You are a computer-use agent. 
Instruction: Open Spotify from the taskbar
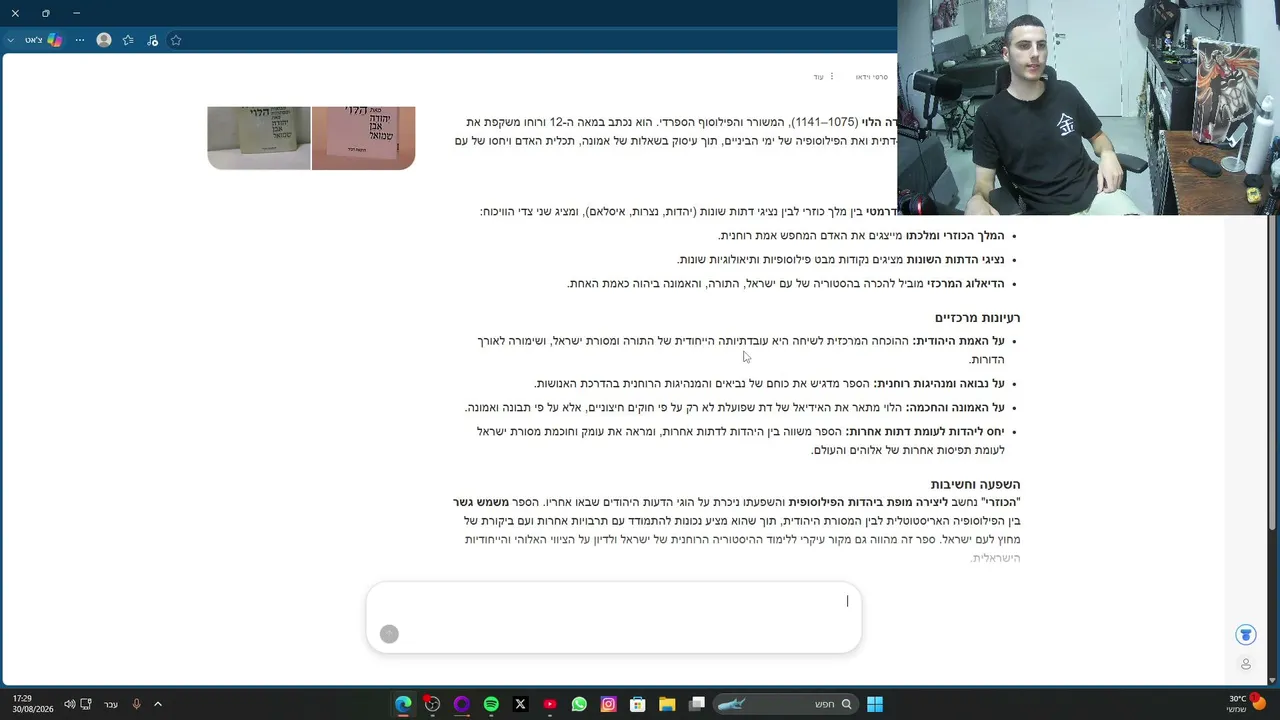point(491,704)
